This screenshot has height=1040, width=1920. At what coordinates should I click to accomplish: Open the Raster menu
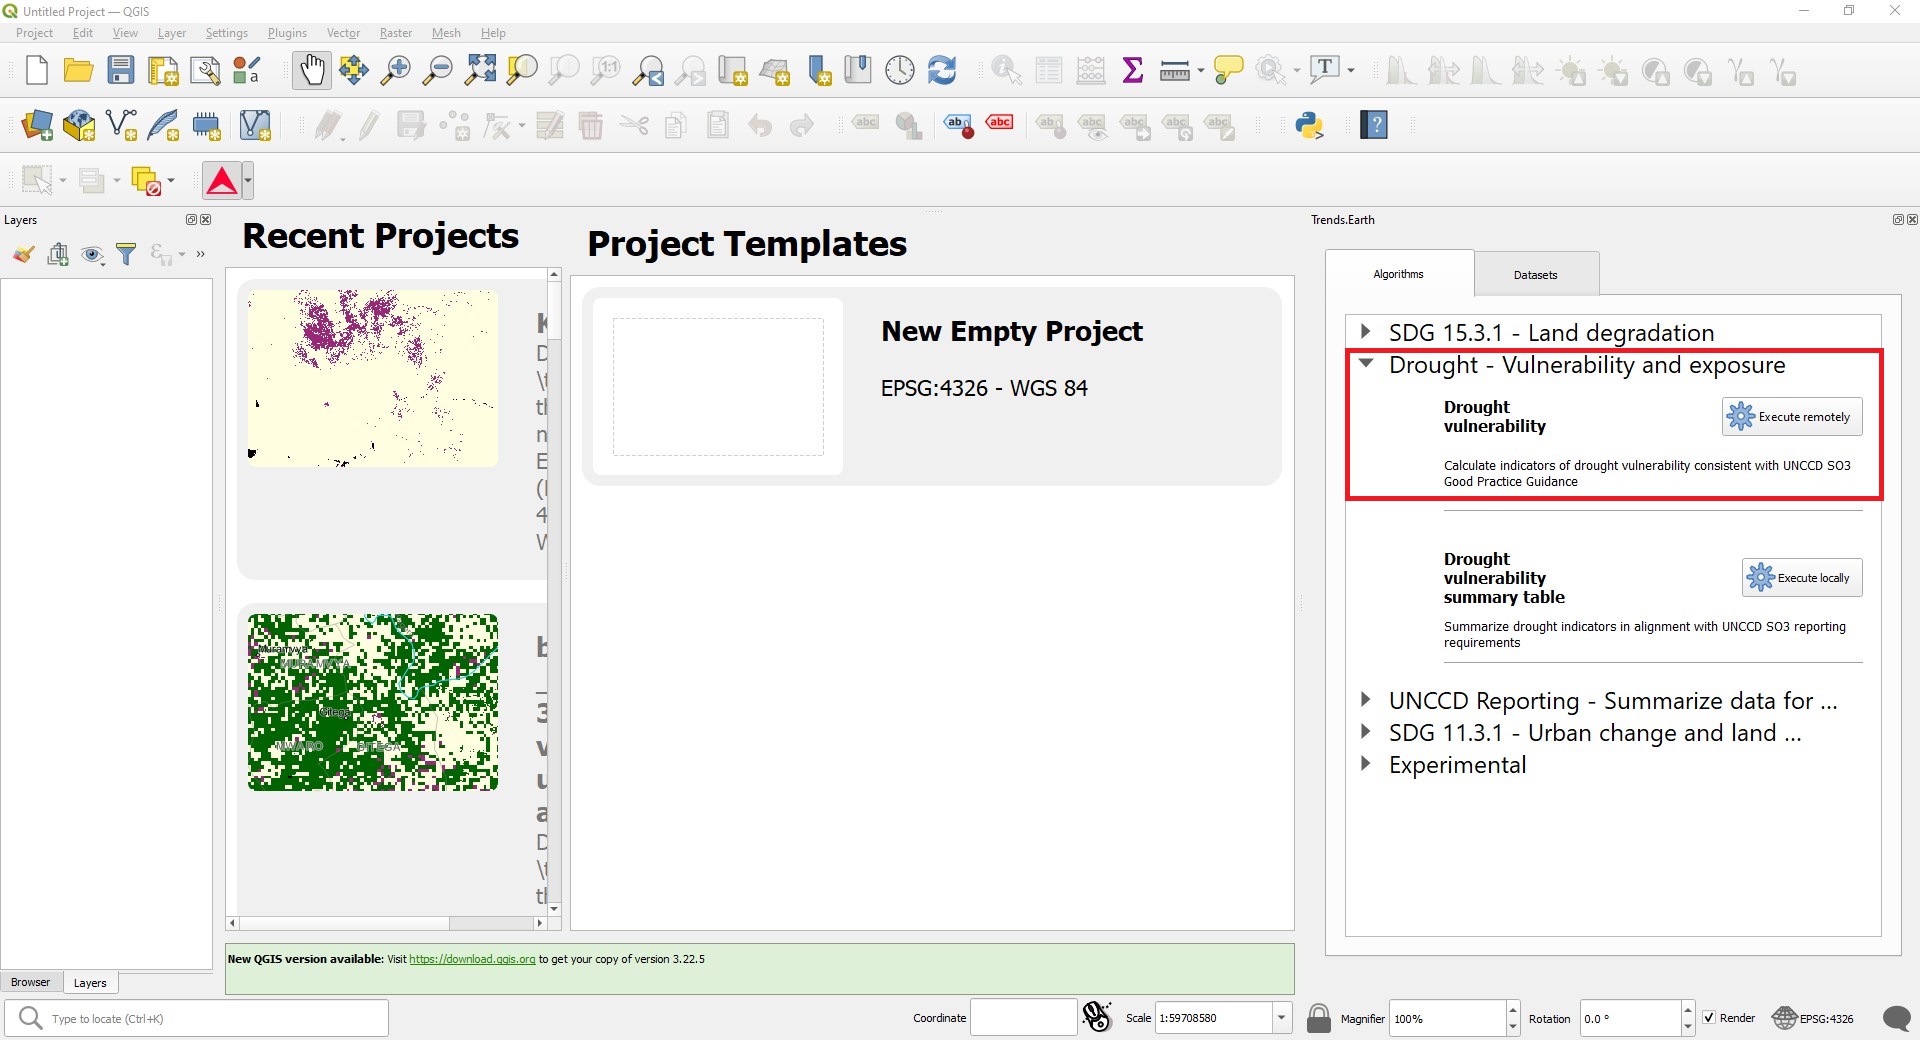point(395,33)
